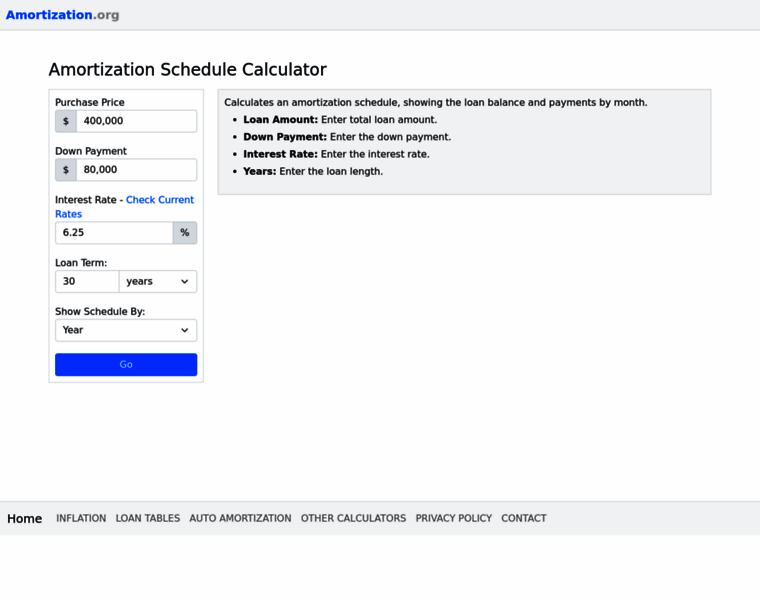
Task: Click the dollar sign beside Down Payment
Action: (66, 170)
